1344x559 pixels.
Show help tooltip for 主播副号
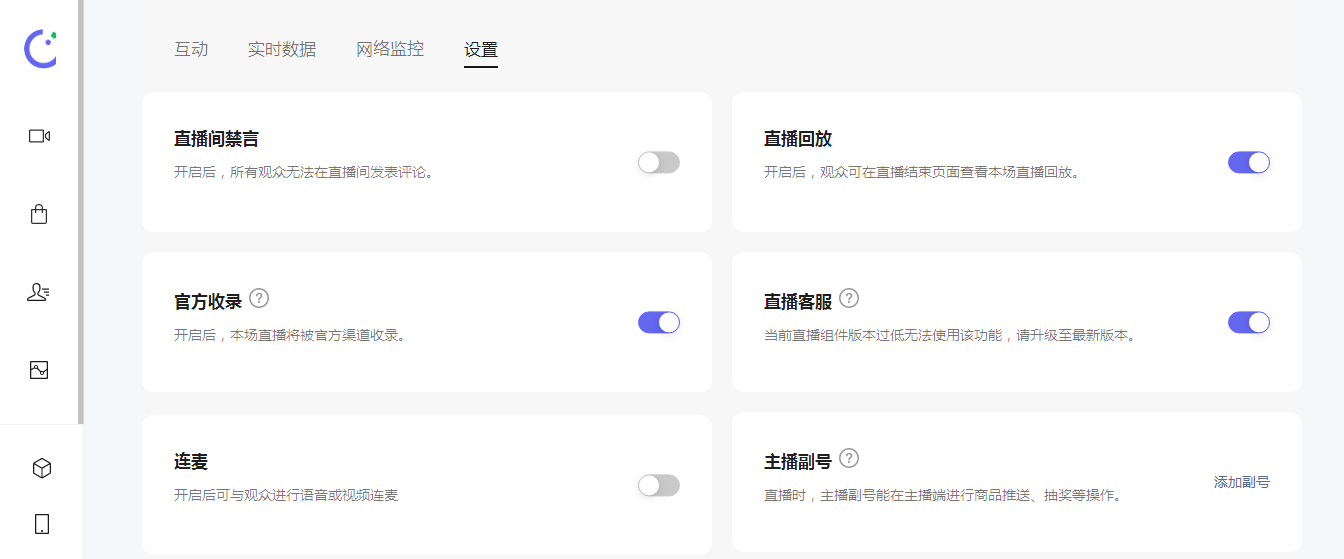(x=849, y=458)
